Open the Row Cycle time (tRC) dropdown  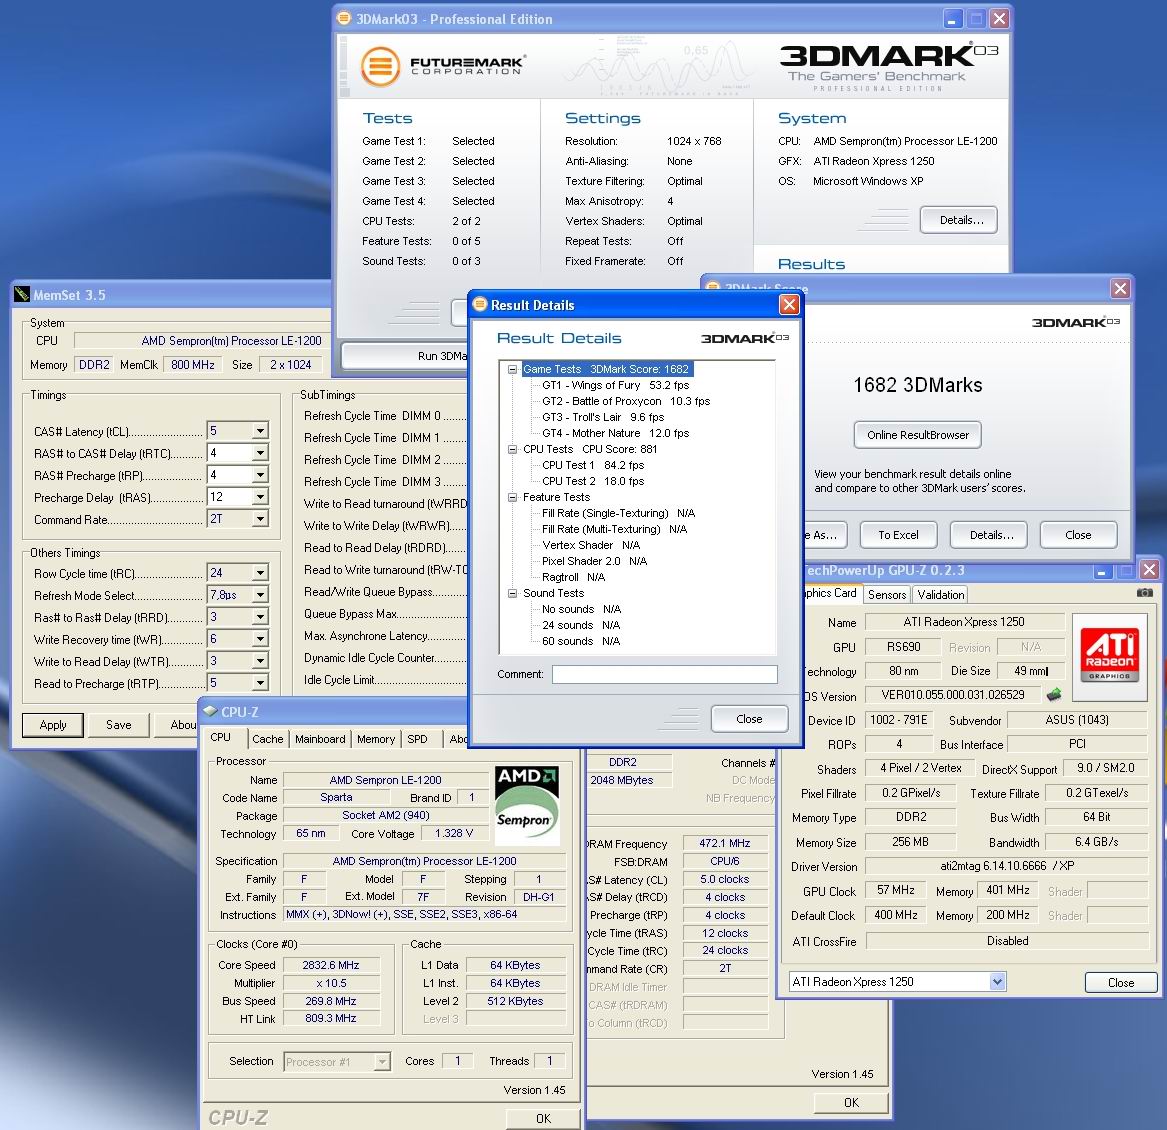260,572
